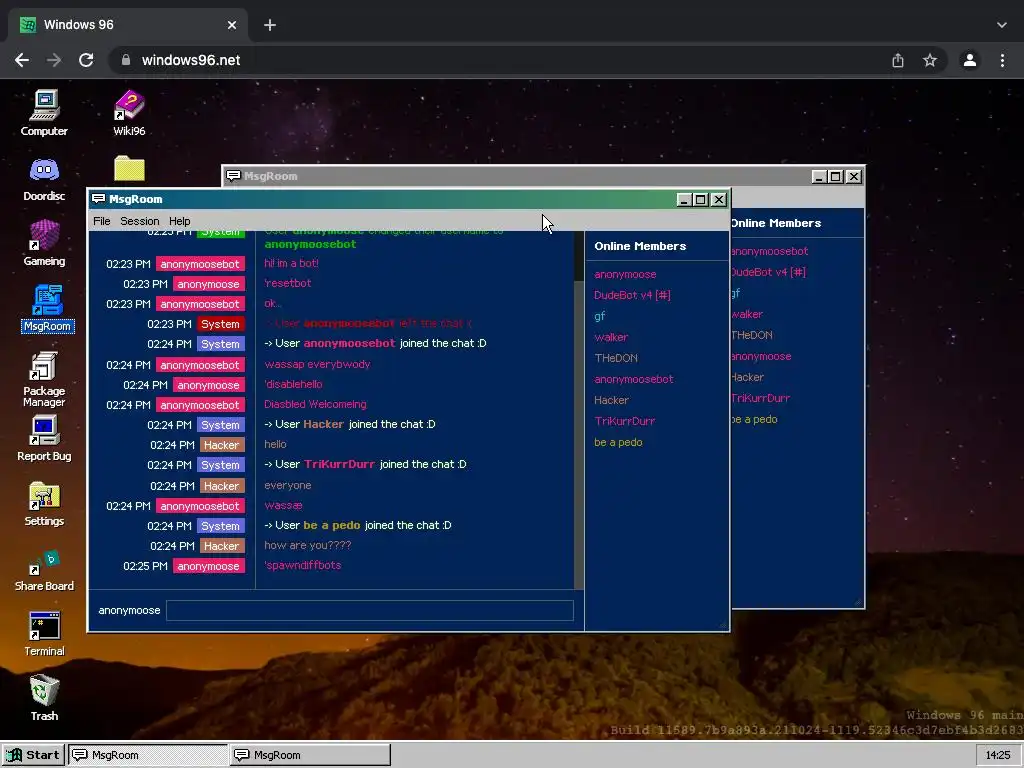
Task: Open the Share Board desktop icon
Action: point(44,570)
